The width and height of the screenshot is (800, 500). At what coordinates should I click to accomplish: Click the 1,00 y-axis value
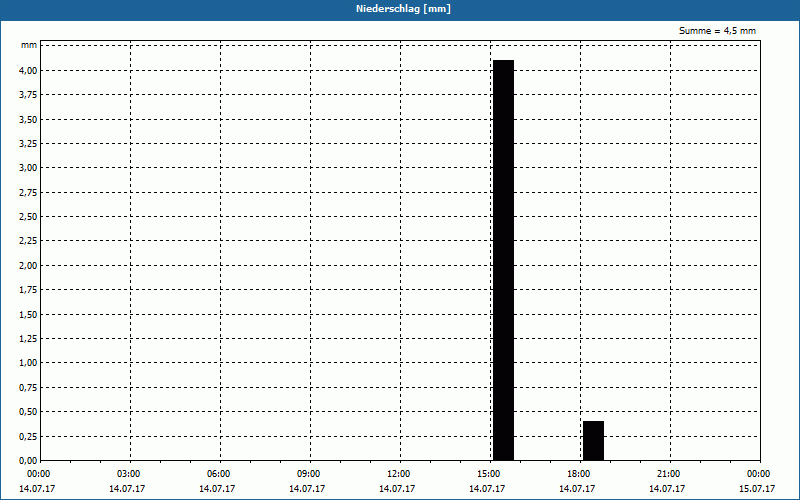(28, 363)
